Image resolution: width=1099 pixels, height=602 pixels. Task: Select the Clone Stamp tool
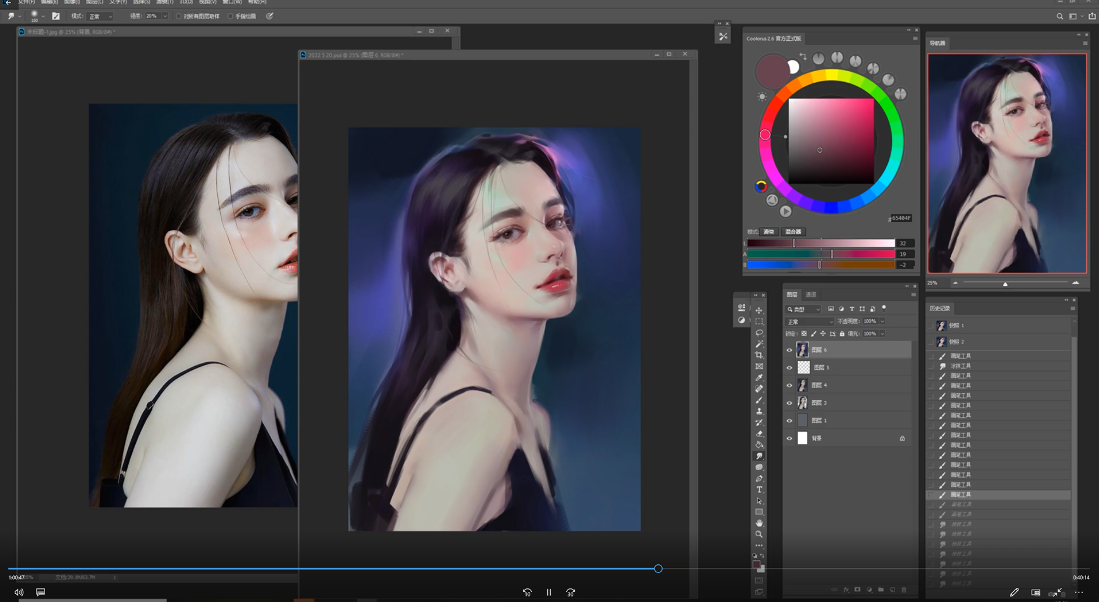coord(759,411)
